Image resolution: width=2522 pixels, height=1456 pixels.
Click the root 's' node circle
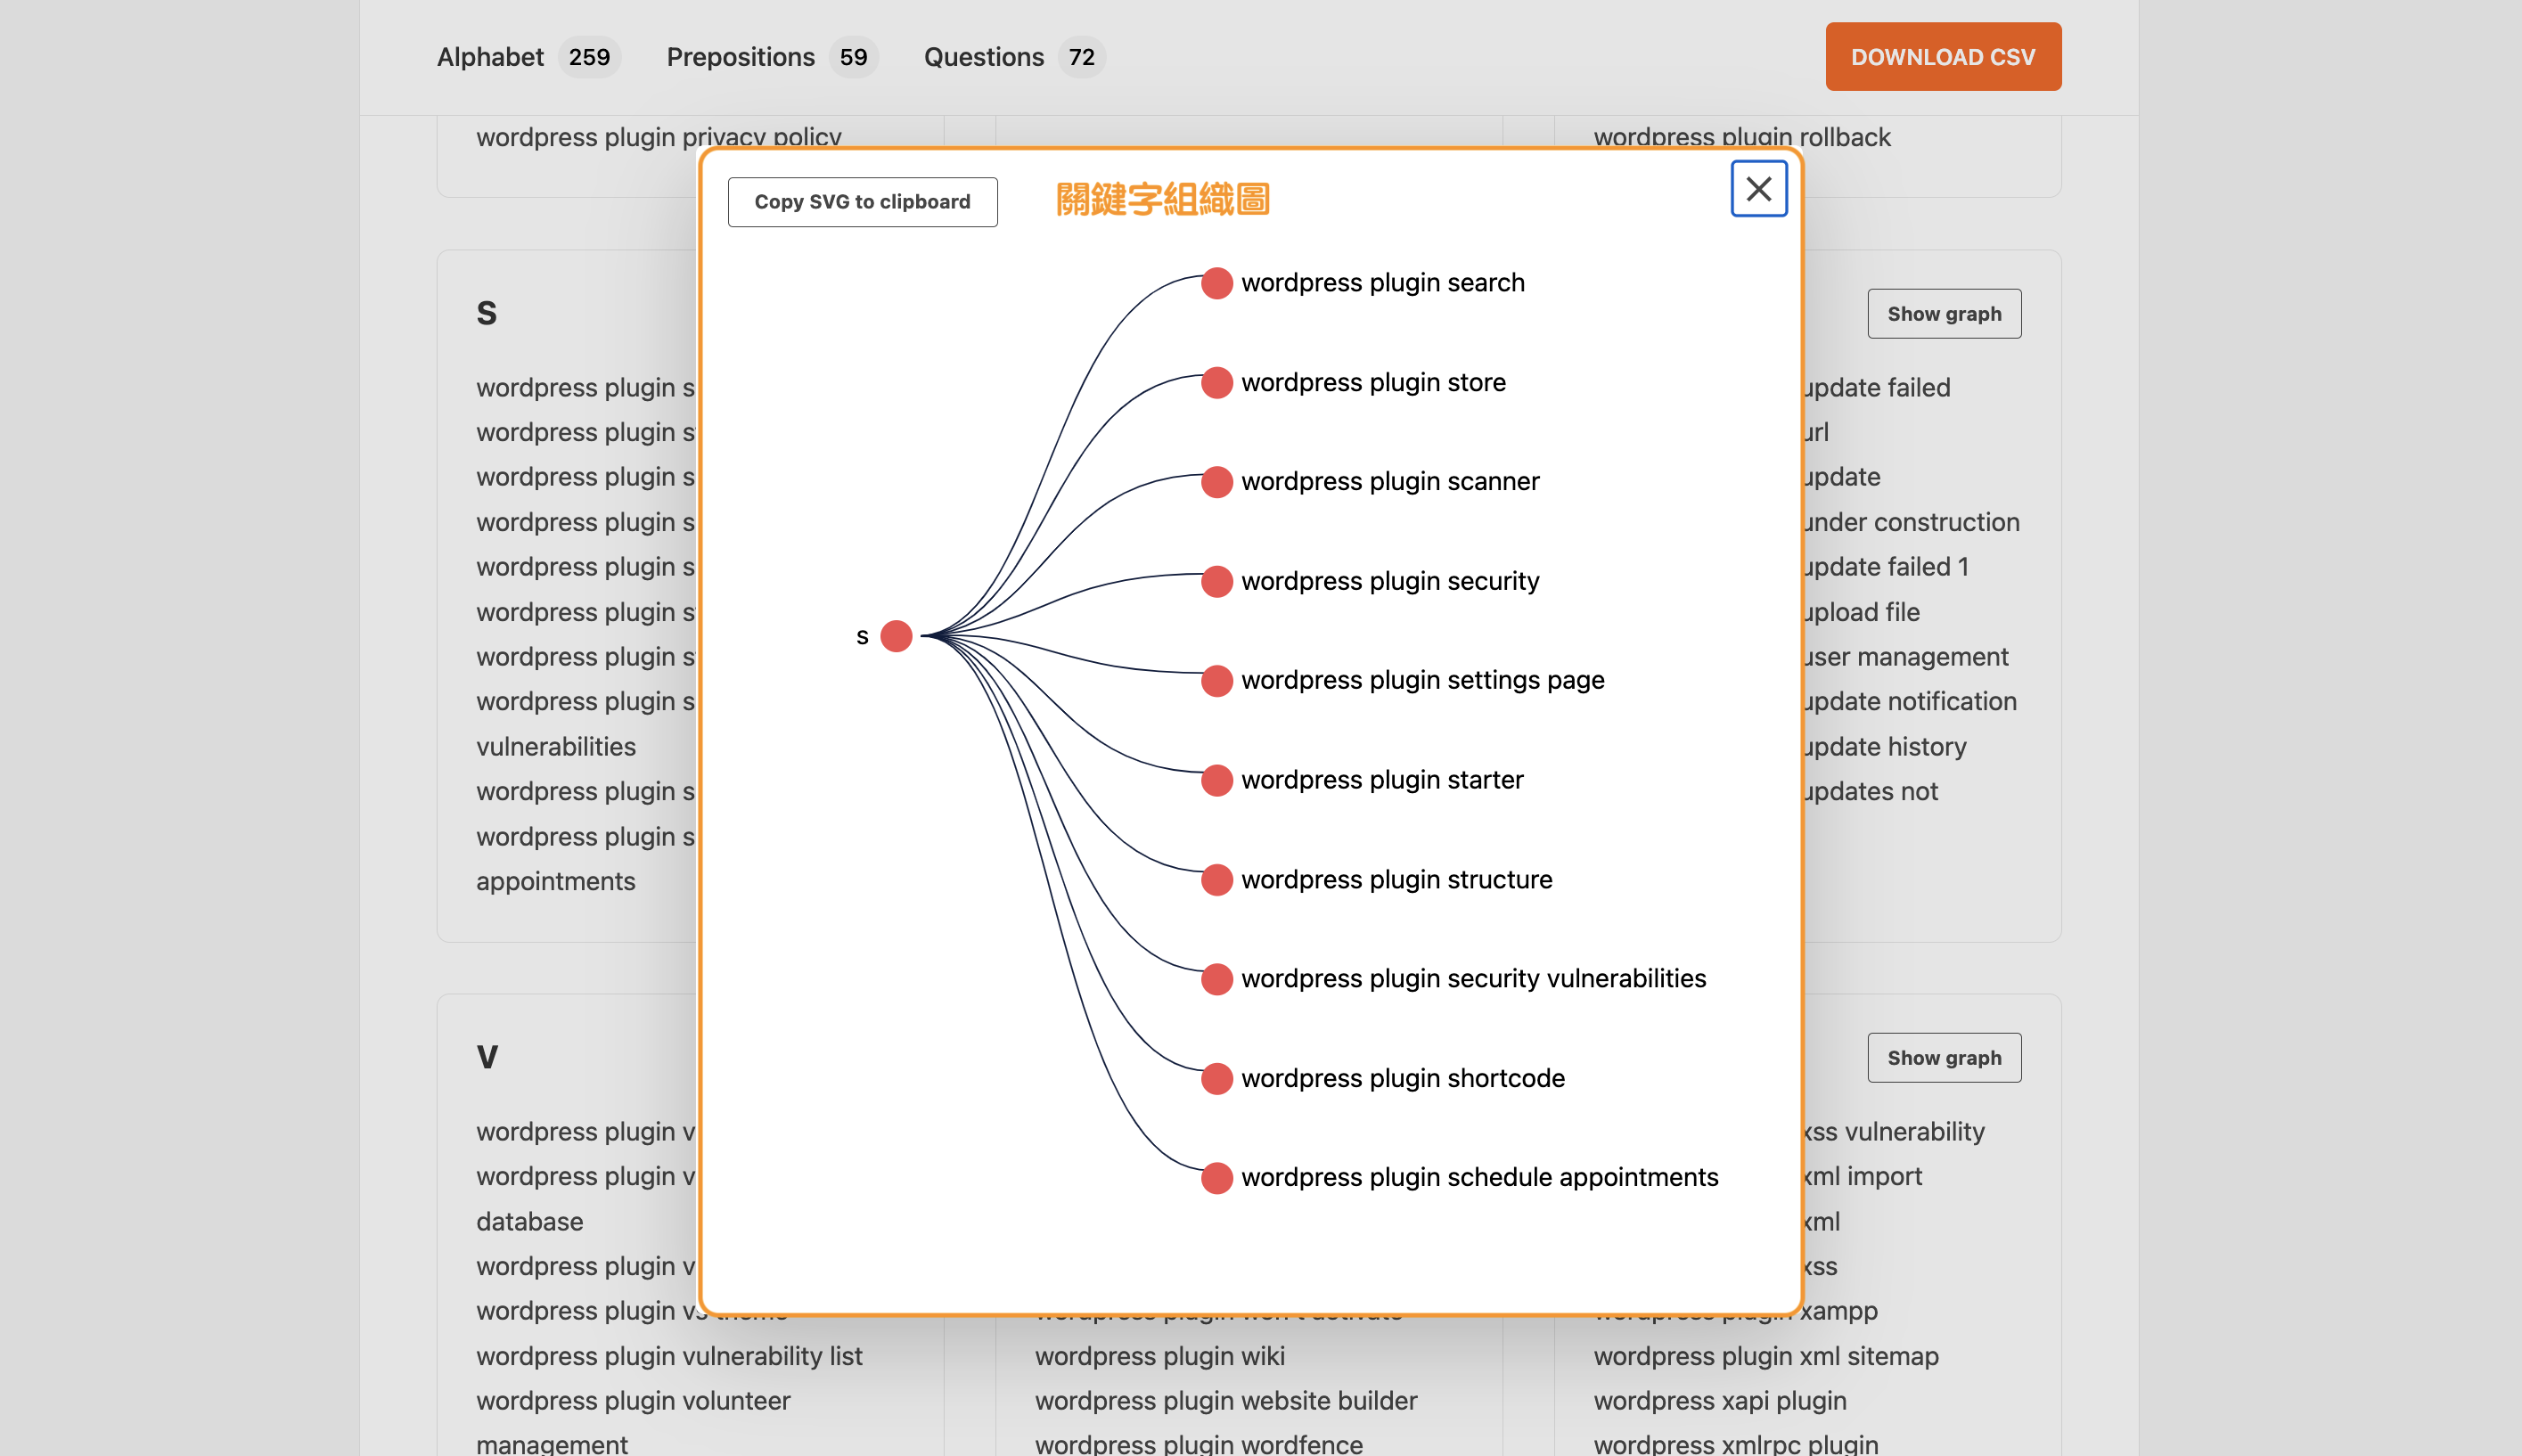(x=896, y=636)
